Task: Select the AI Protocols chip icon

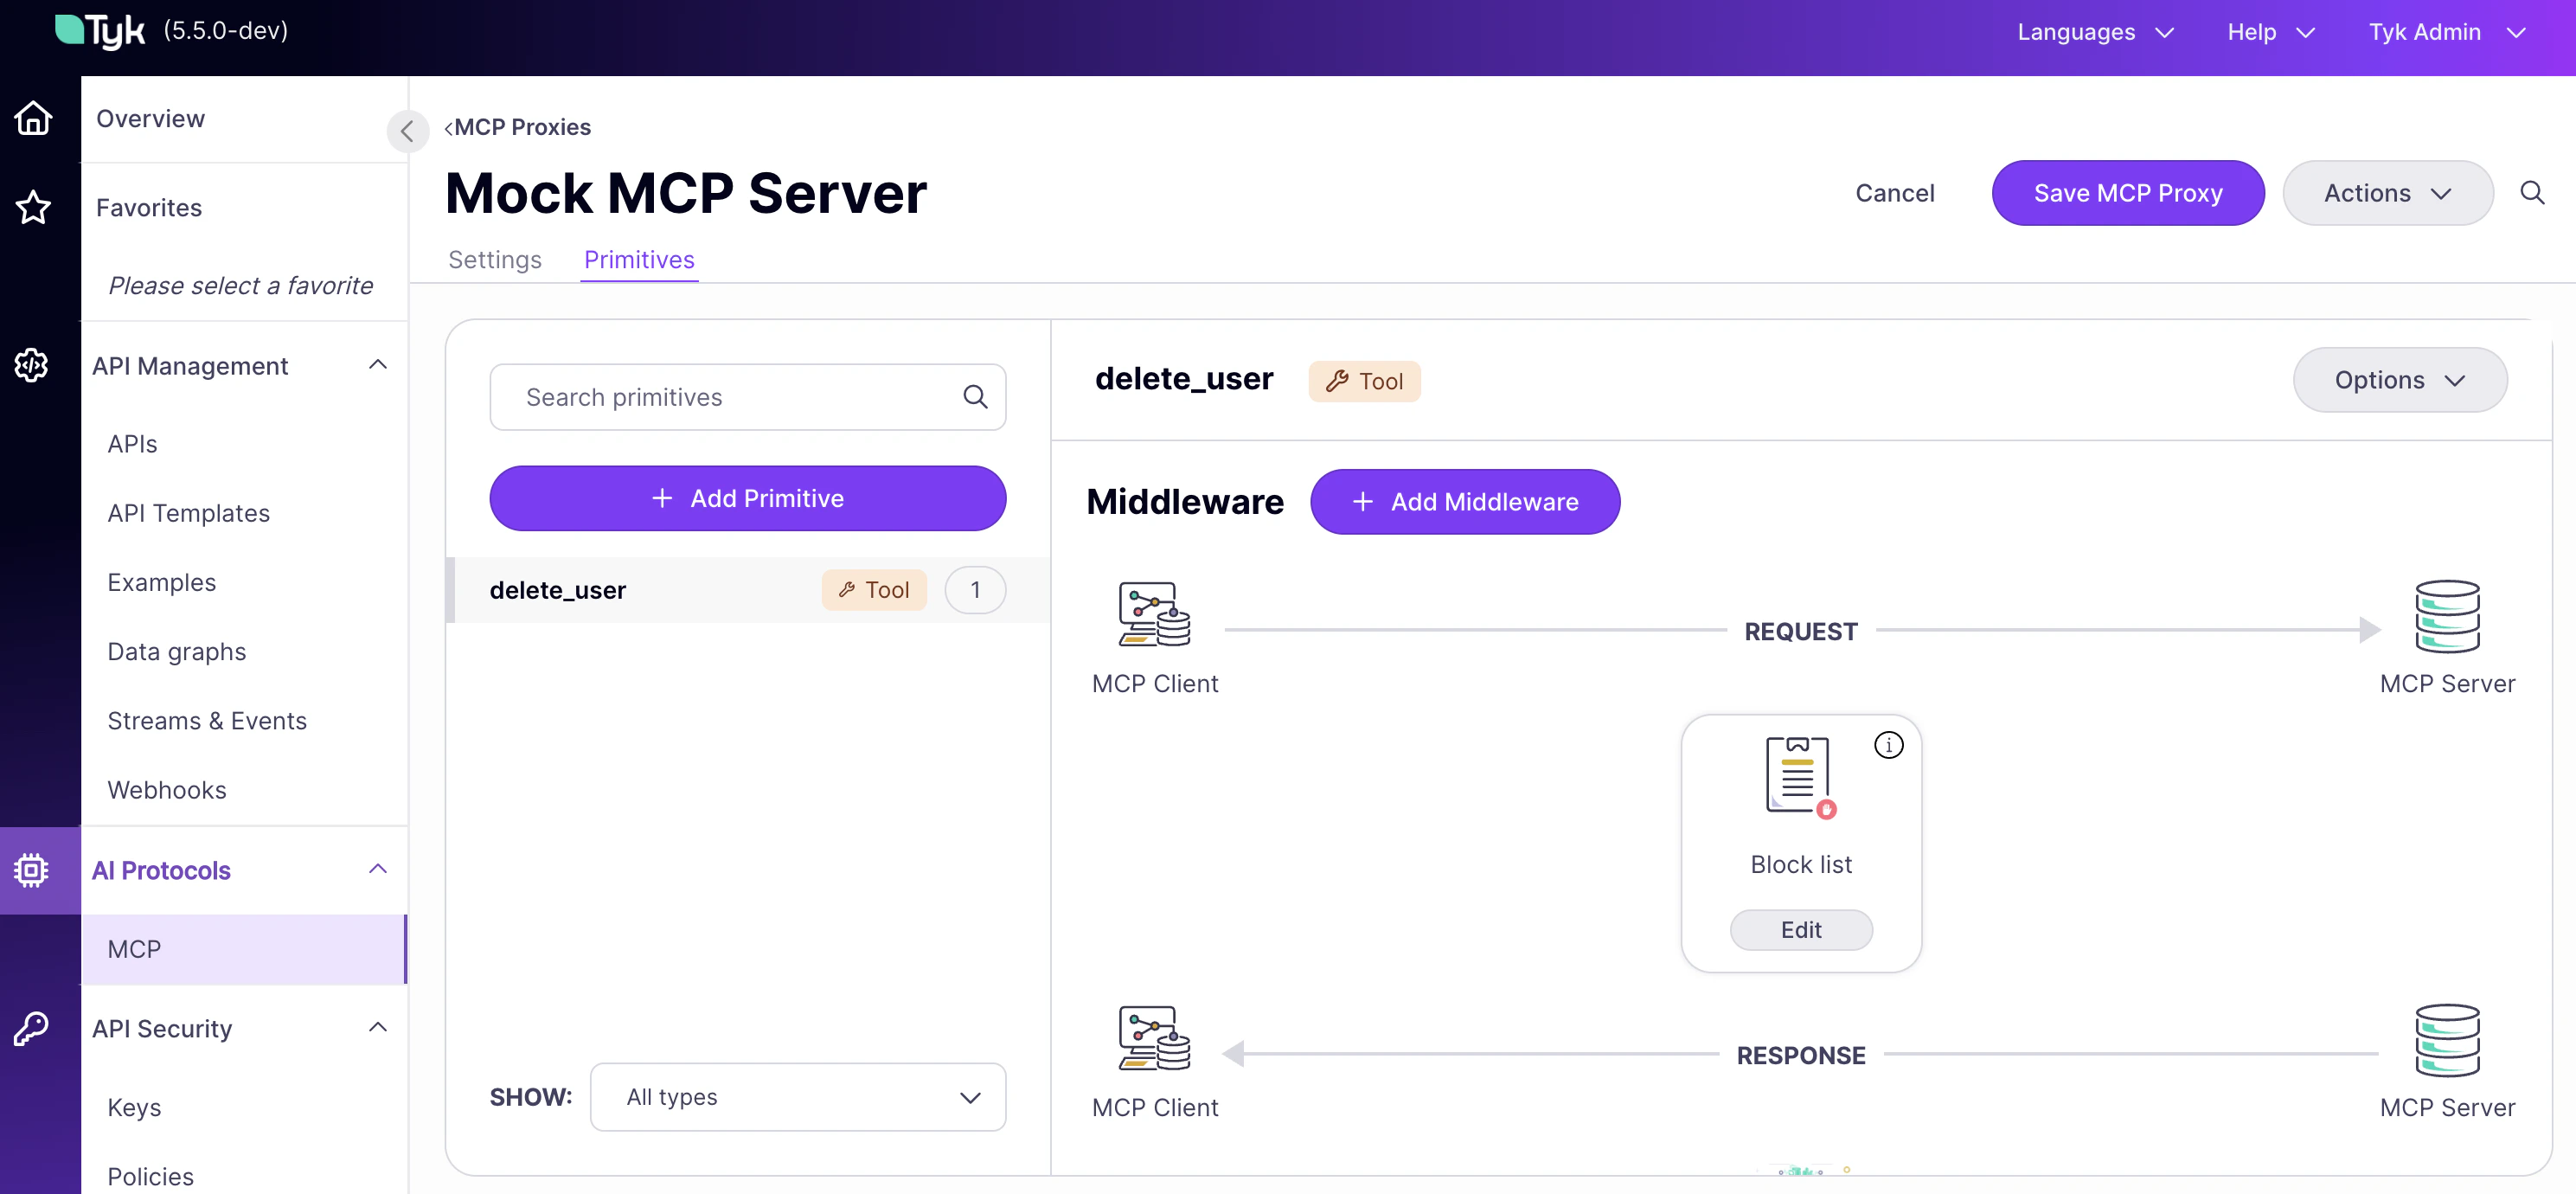Action: coord(33,870)
